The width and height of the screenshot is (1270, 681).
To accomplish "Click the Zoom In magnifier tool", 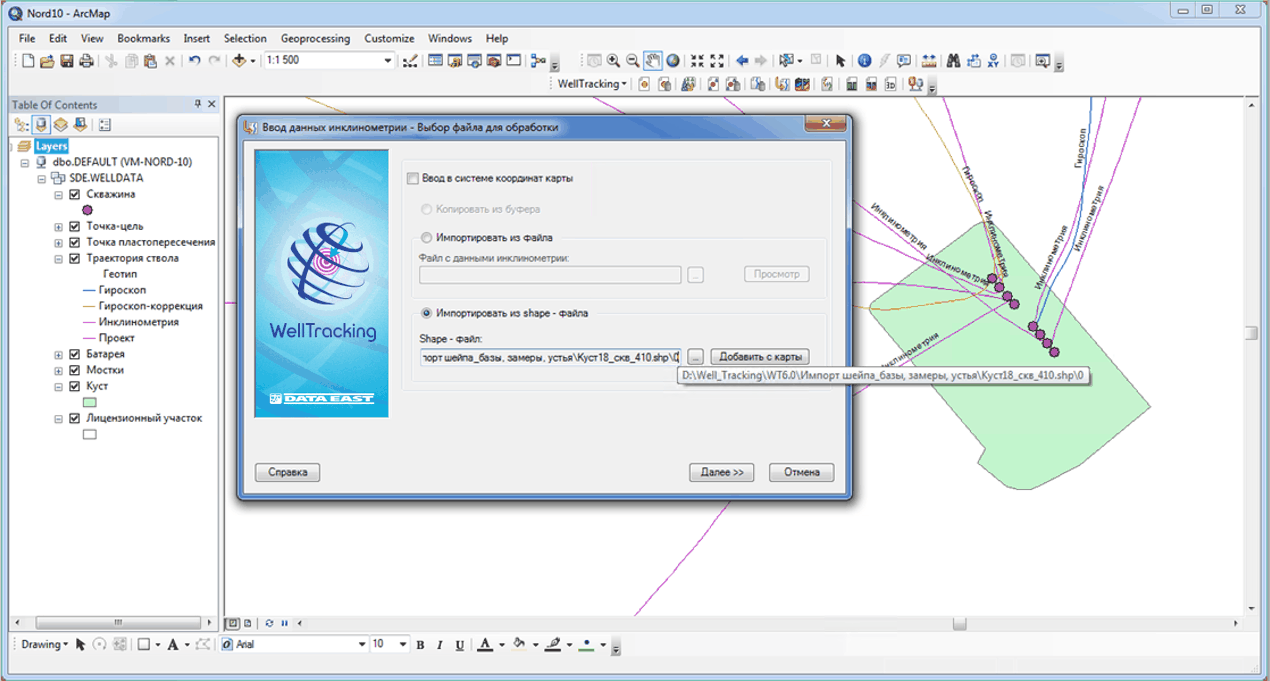I will tap(613, 61).
